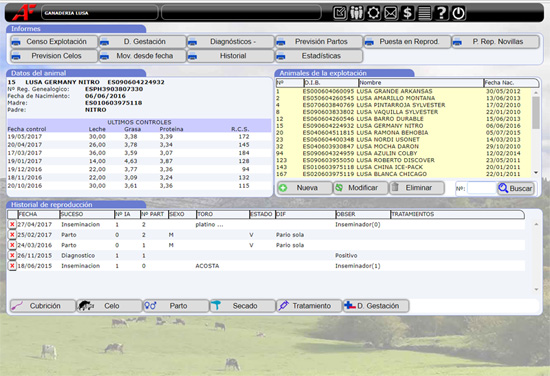Delete the 27/04/2017 Inseminacion record

[12, 224]
